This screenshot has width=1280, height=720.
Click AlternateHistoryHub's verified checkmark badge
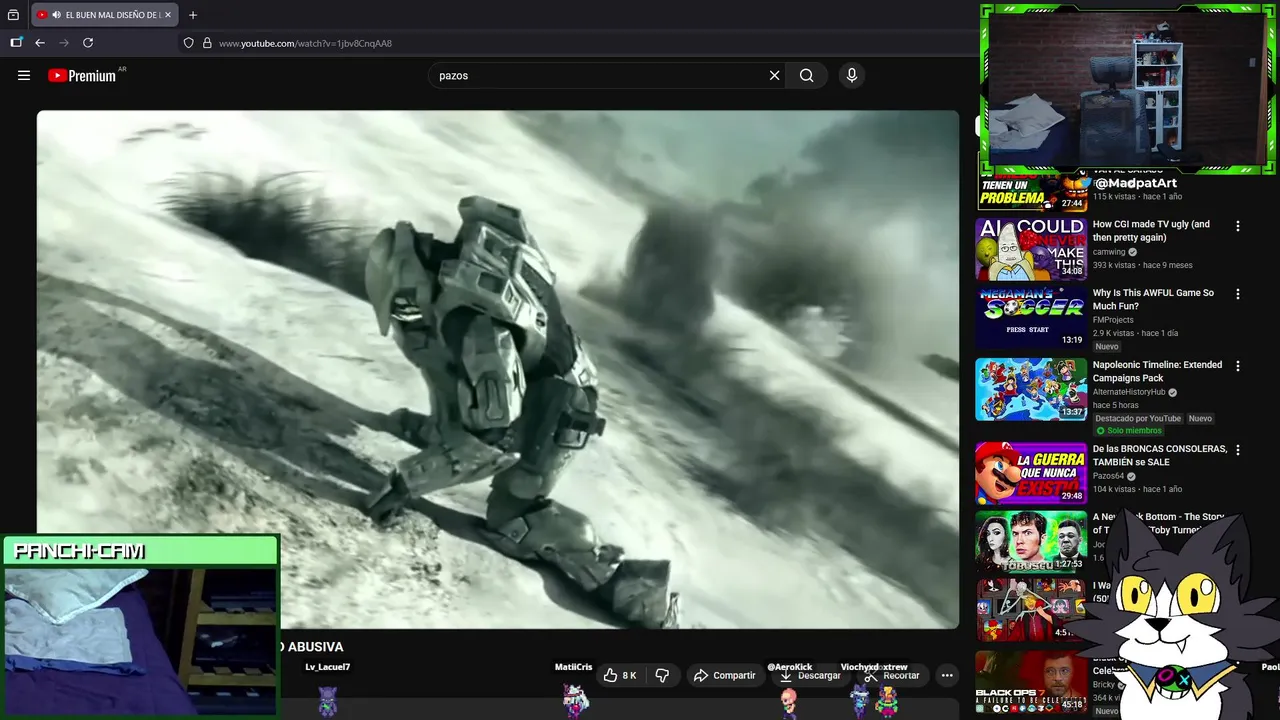point(1173,392)
